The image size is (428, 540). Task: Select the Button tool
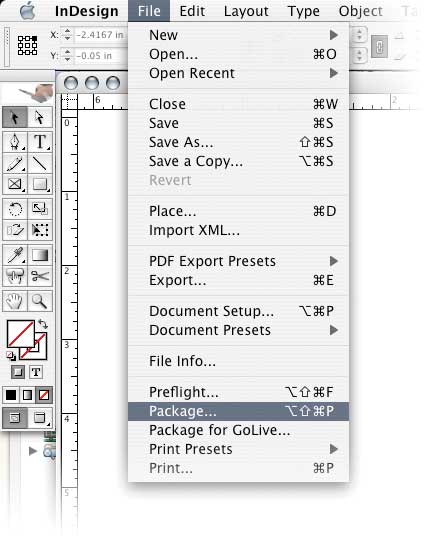click(x=15, y=276)
